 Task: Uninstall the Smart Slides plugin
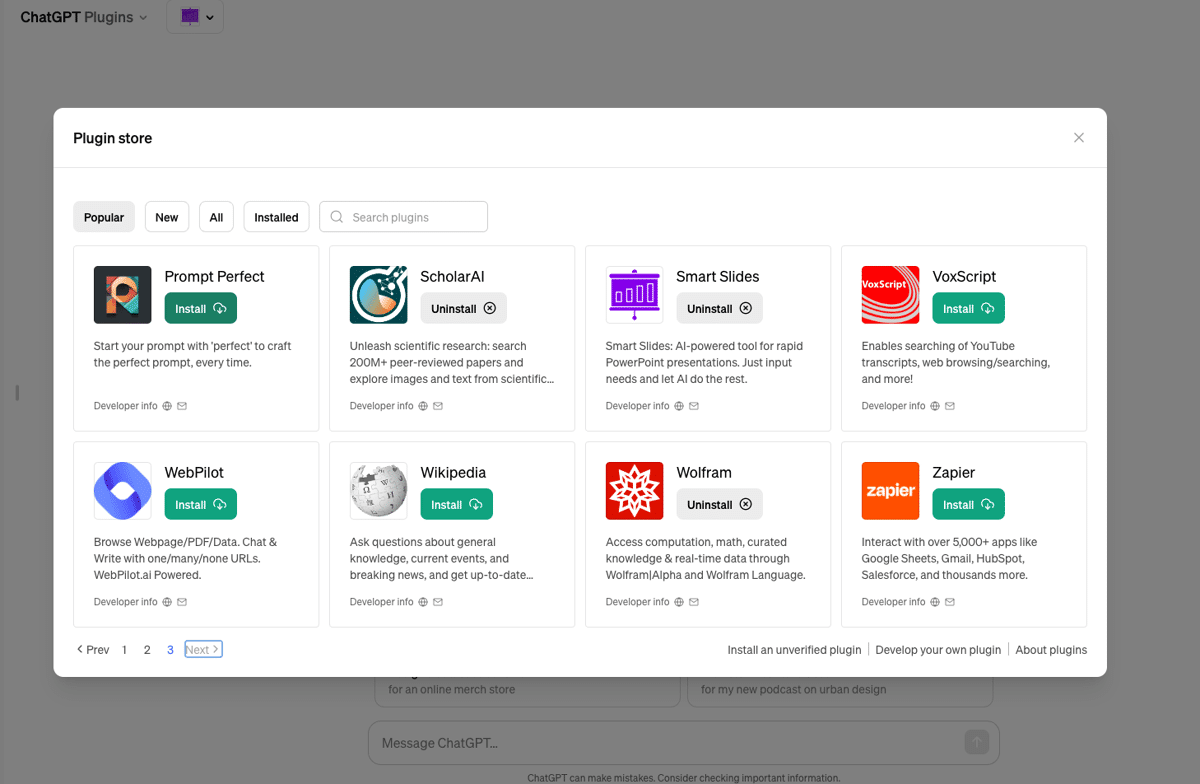coord(719,308)
